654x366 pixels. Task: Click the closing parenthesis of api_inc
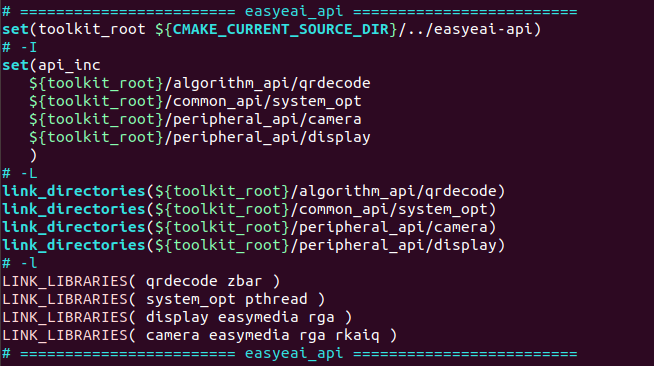33,155
